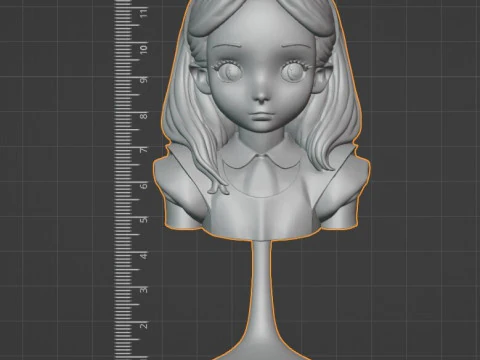This screenshot has height=360, width=480.
Task: Click the ruler mark labeled 5
Action: [x=144, y=220]
